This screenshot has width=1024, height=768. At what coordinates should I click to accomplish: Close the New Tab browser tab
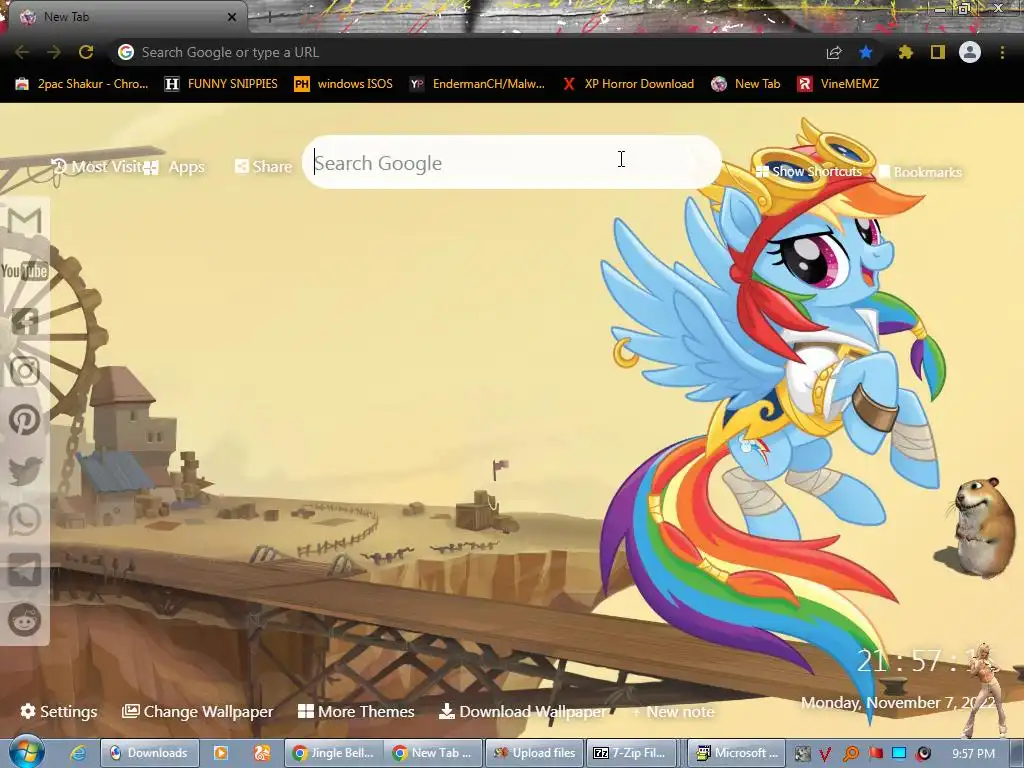pyautogui.click(x=232, y=17)
